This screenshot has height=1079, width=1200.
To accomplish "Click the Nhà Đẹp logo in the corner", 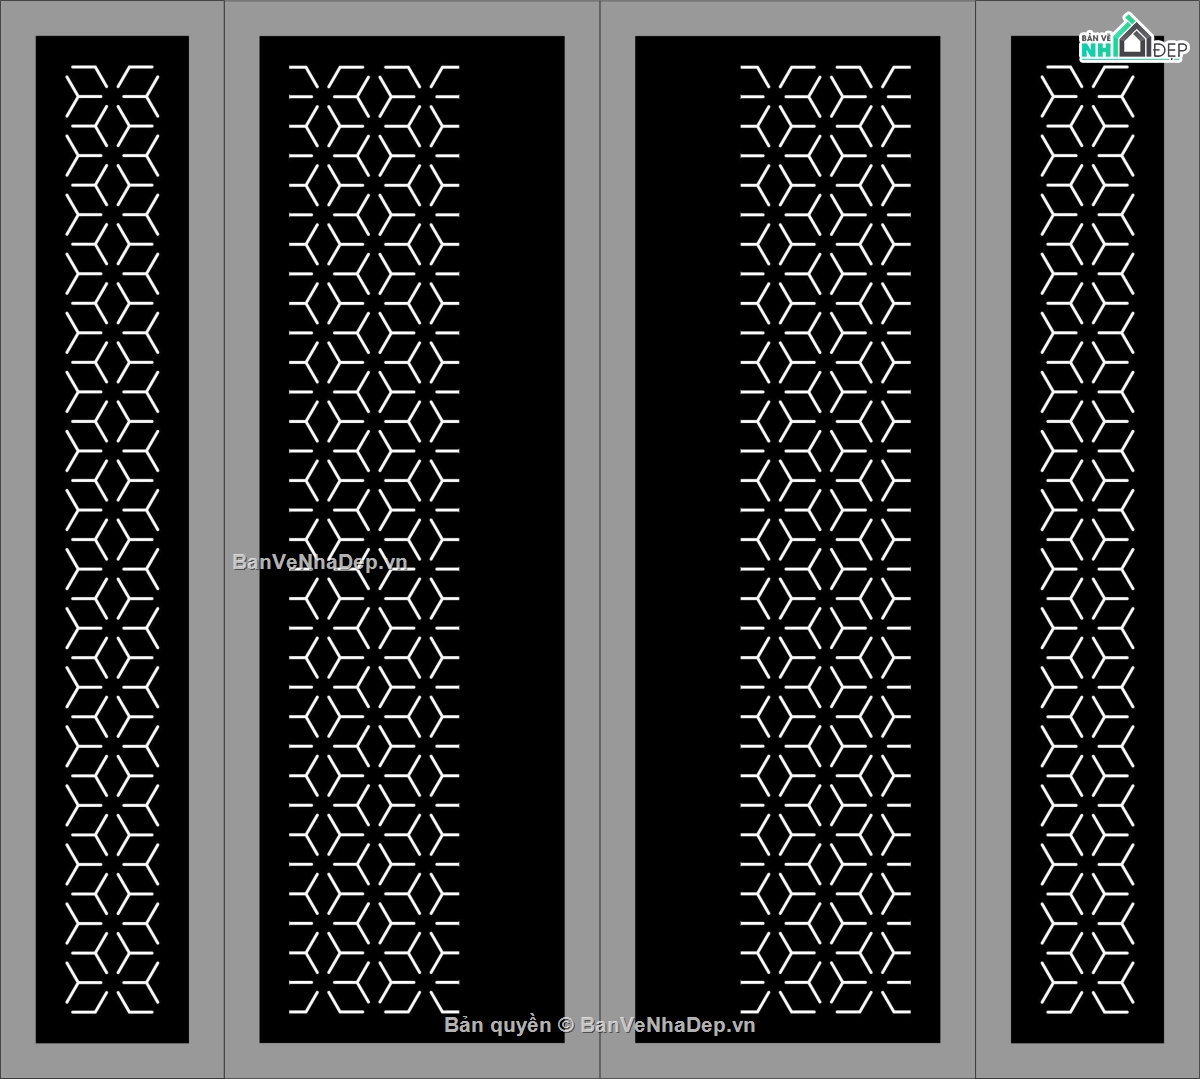I will pyautogui.click(x=1132, y=40).
